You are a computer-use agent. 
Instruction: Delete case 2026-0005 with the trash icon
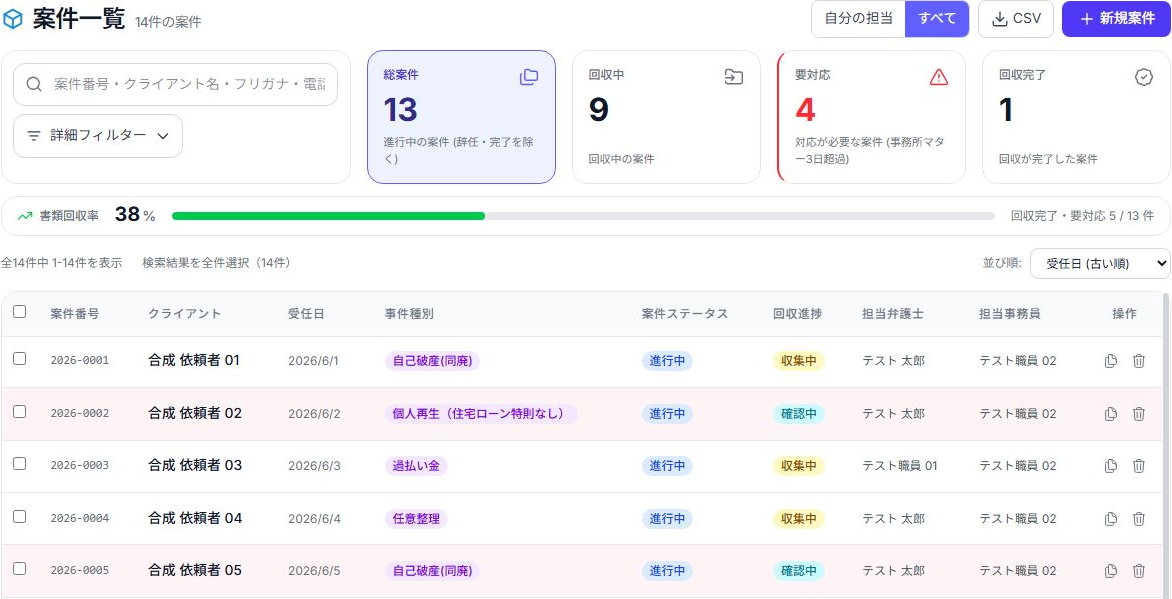[x=1138, y=571]
